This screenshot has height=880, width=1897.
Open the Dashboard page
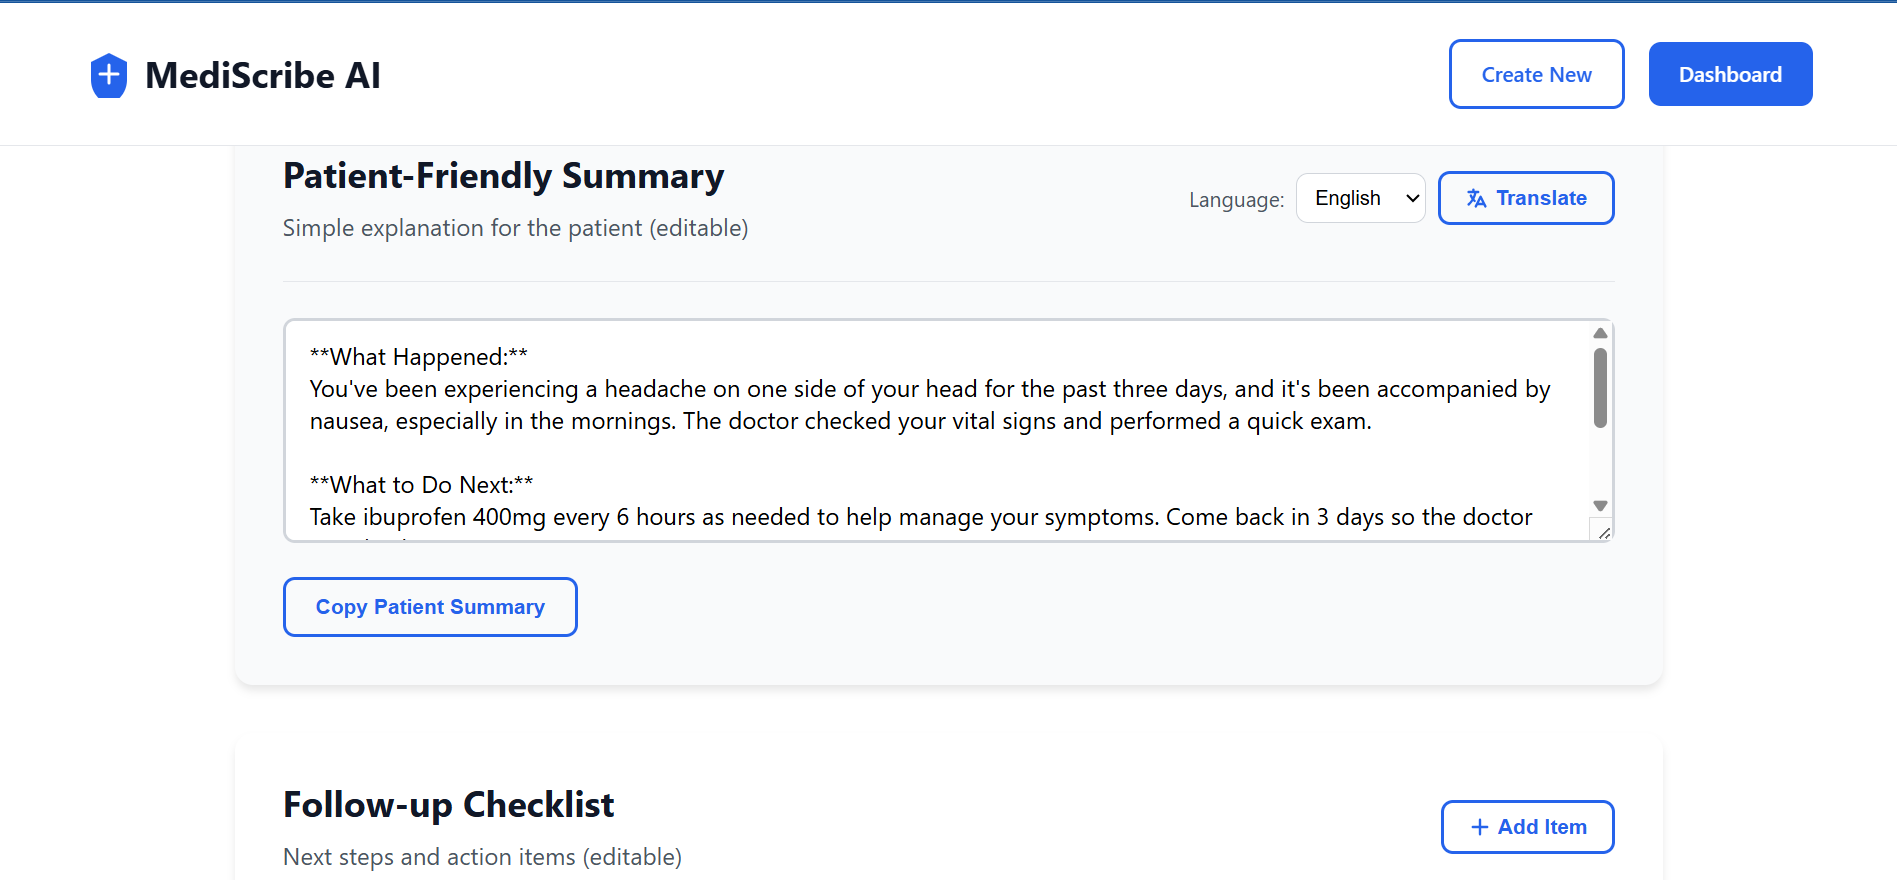[x=1730, y=74]
